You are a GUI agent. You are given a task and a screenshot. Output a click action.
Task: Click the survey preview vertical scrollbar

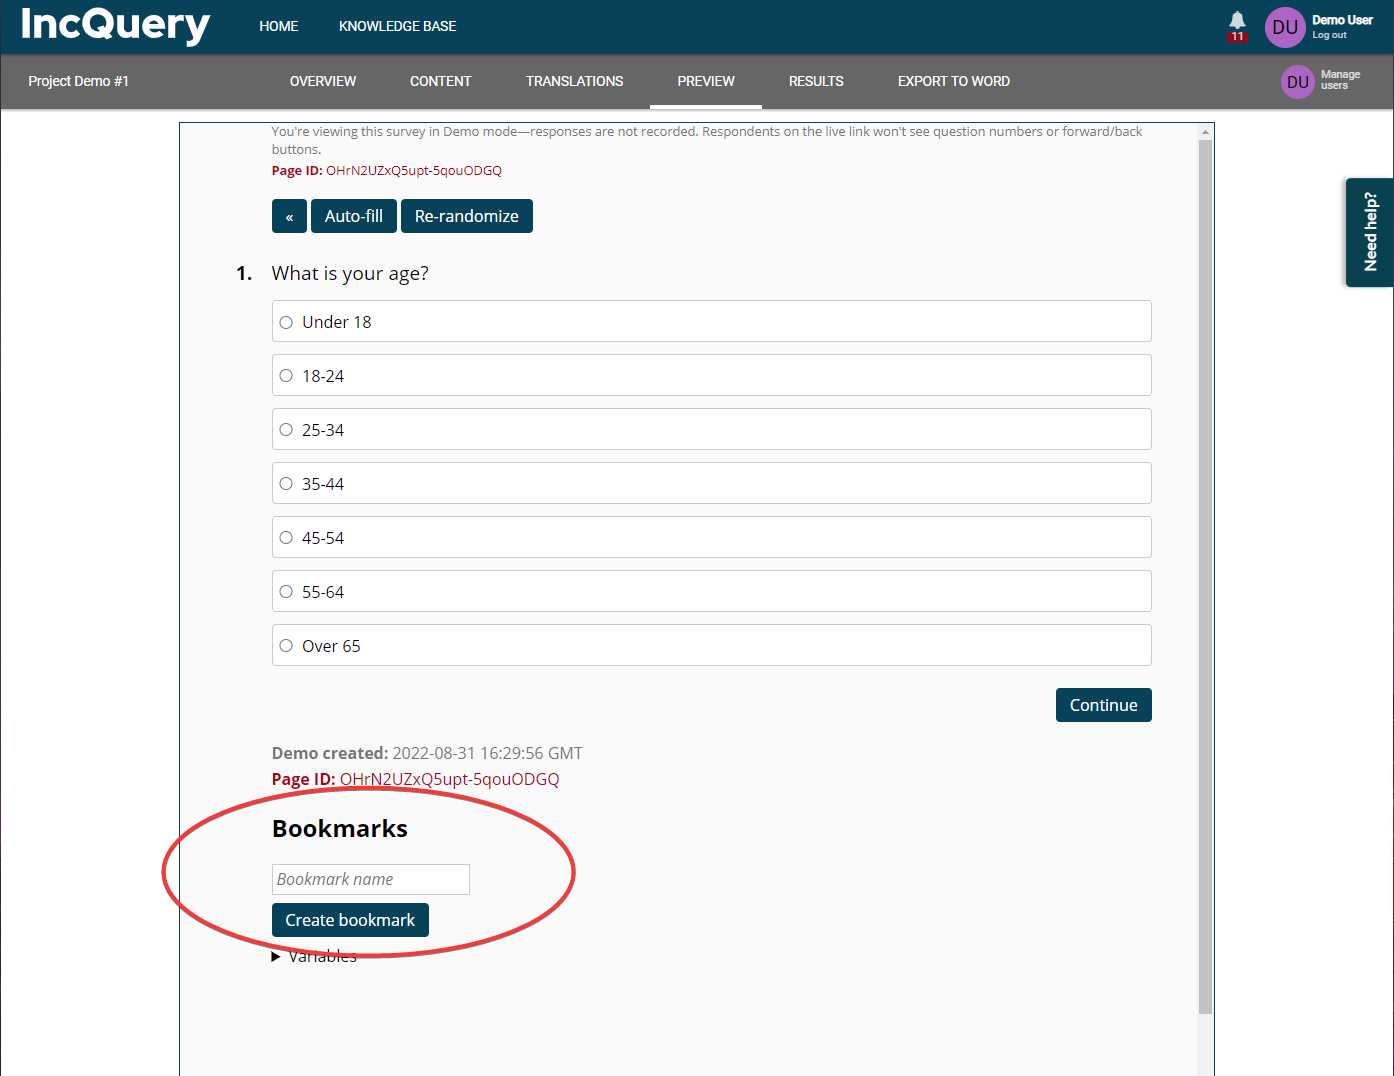click(x=1205, y=576)
